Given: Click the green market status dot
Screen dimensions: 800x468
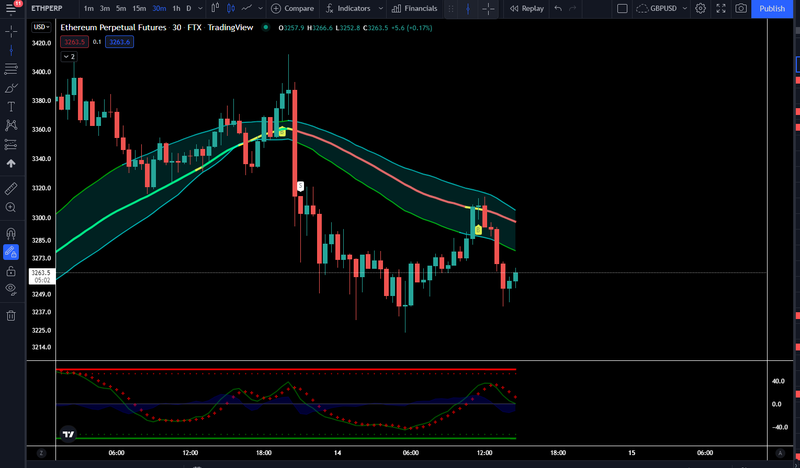Looking at the screenshot, I should [x=265, y=28].
